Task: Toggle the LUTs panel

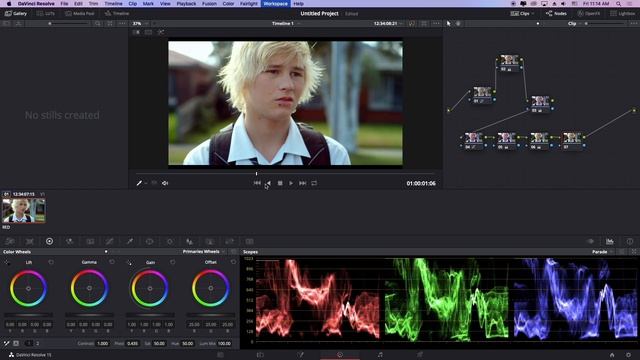Action: point(45,13)
